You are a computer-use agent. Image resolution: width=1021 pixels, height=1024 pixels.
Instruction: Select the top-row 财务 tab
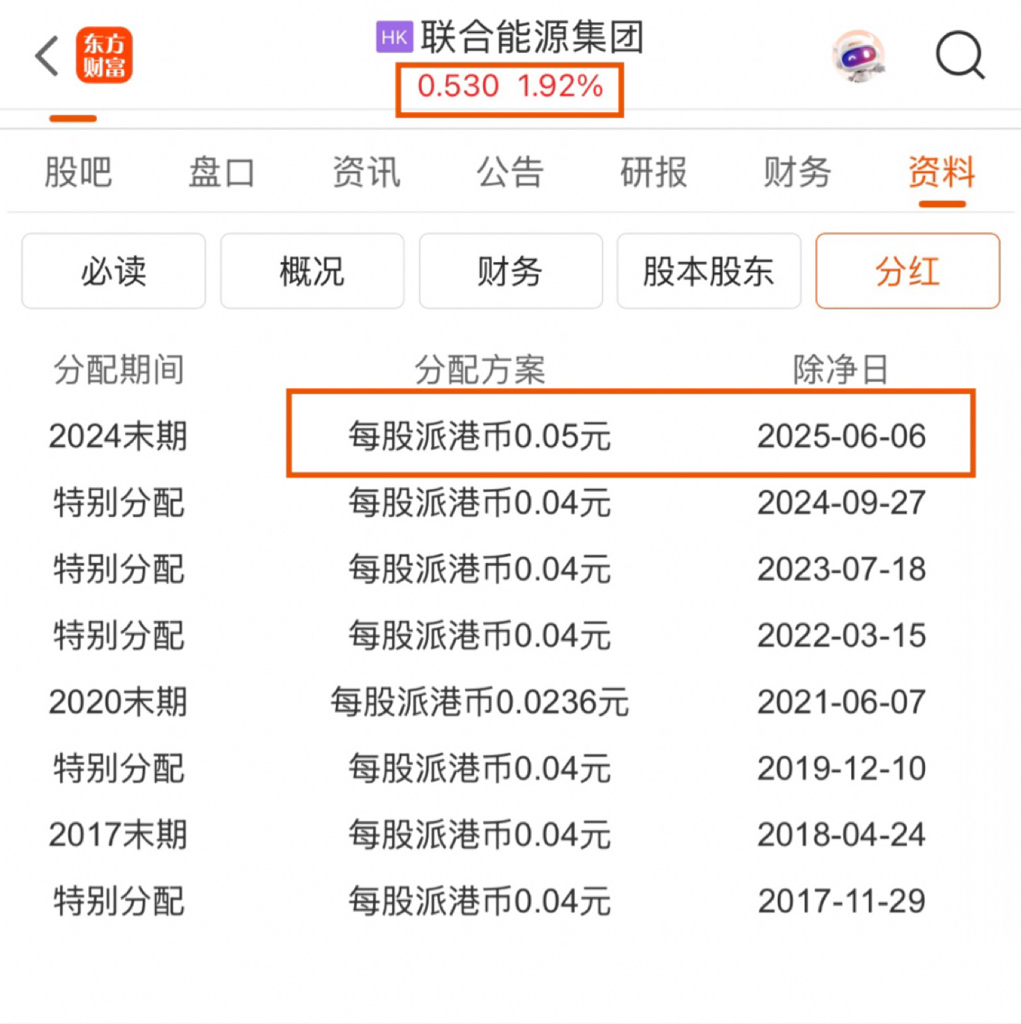pos(797,172)
